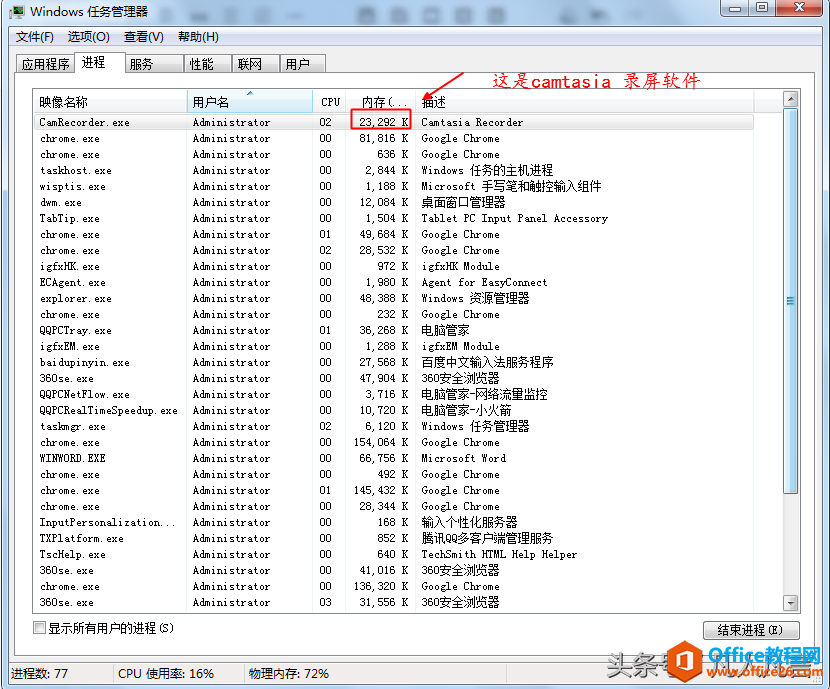
Task: Select the igfxEM.exe process
Action: [394, 347]
